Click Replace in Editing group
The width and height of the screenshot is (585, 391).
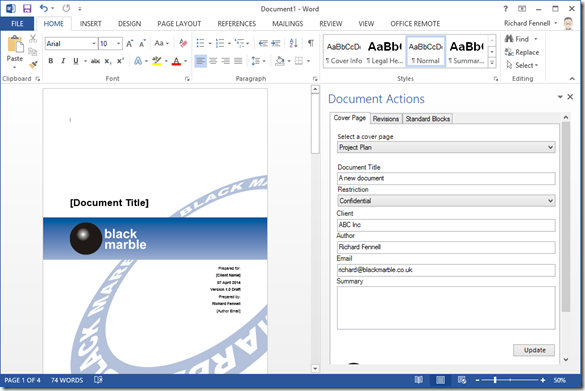click(522, 52)
